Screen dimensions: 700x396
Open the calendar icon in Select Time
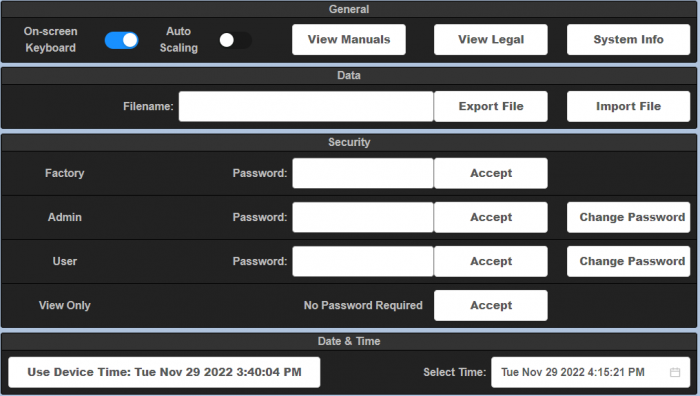675,372
